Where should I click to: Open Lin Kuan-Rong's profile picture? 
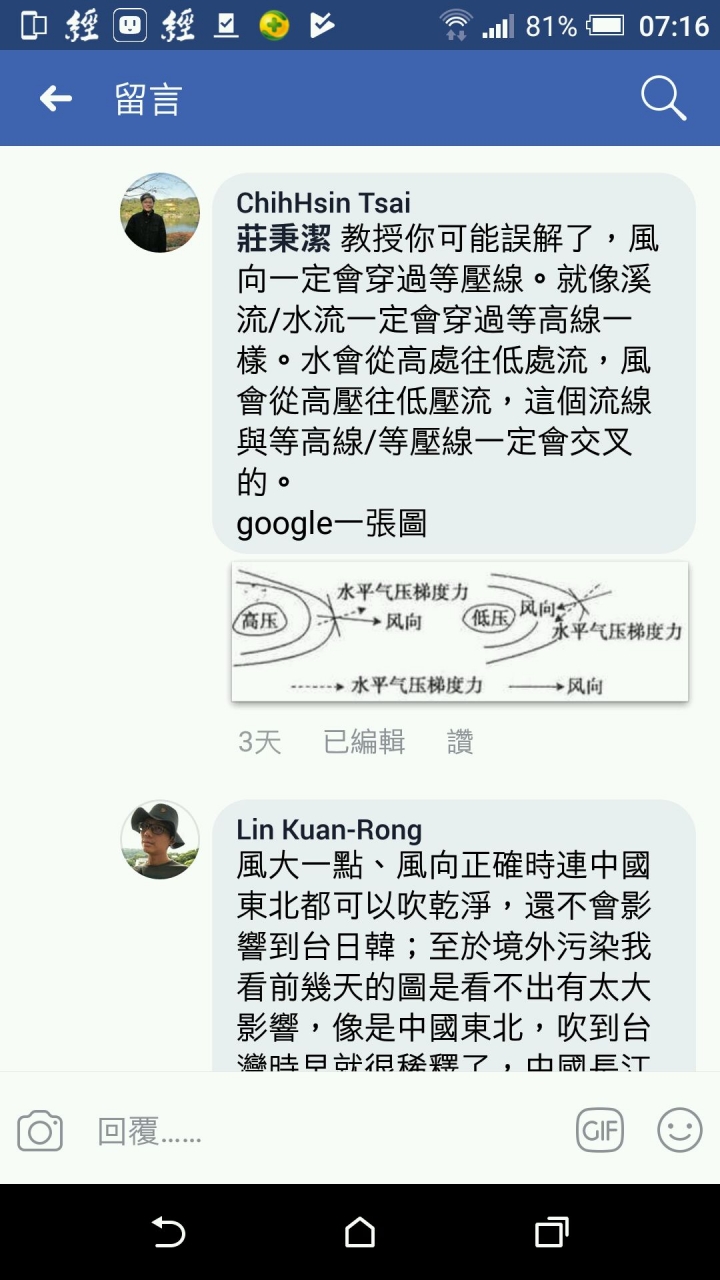point(160,840)
